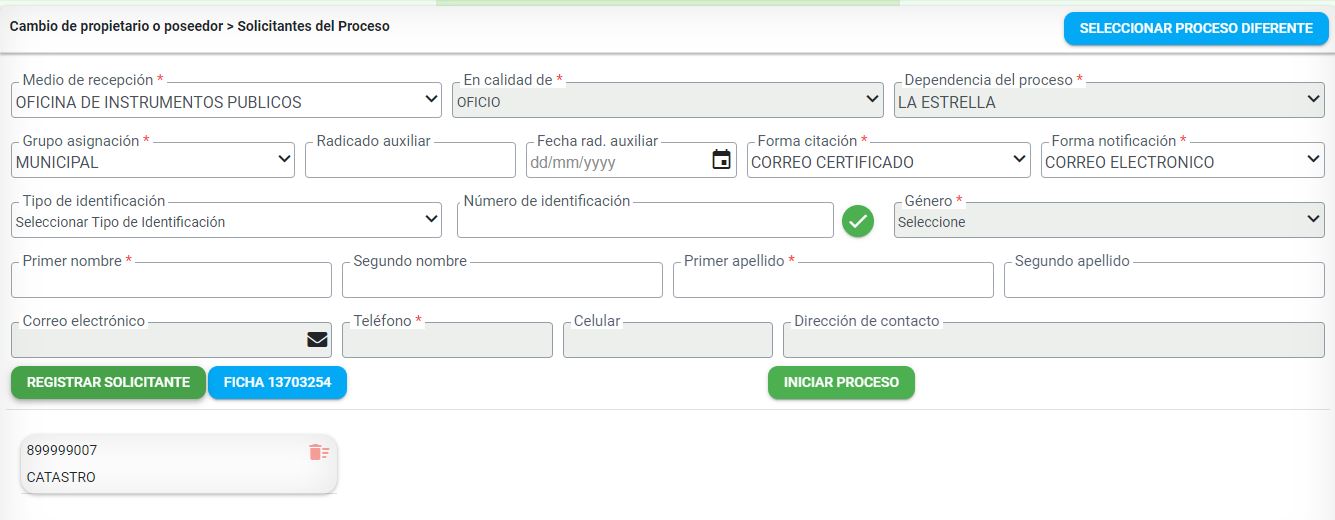This screenshot has height=520, width=1335.
Task: Open the En calidad de dropdown
Action: point(668,100)
